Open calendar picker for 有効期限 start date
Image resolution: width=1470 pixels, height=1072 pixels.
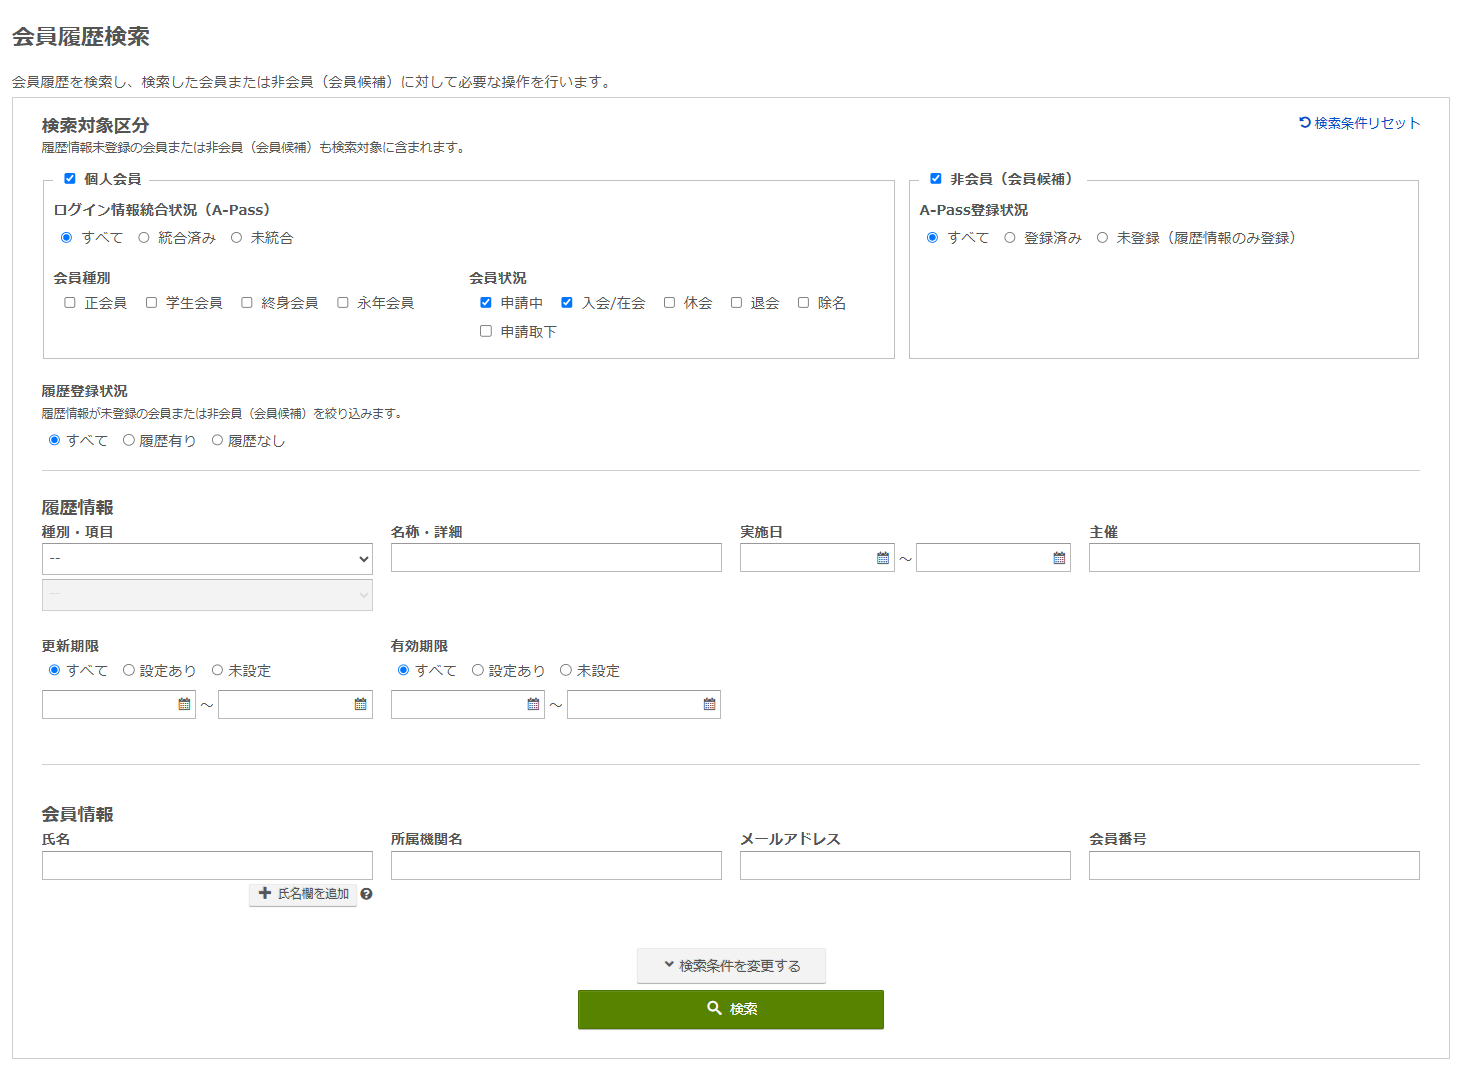pyautogui.click(x=533, y=704)
